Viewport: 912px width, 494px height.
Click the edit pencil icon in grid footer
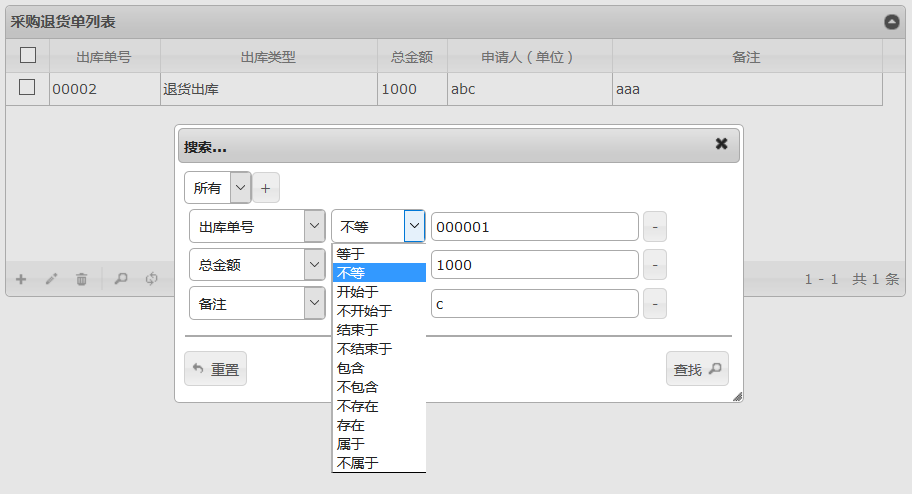click(x=52, y=279)
